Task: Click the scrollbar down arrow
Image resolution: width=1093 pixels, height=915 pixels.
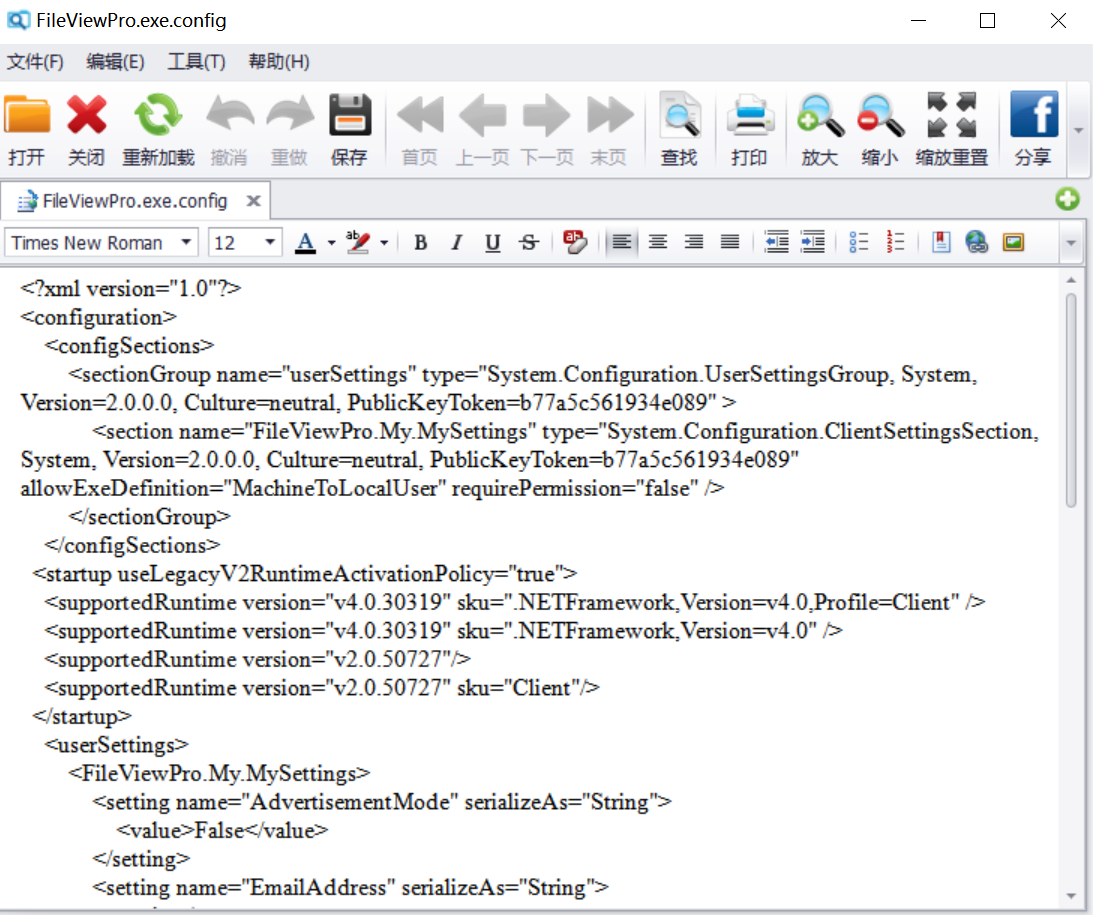Action: (1071, 896)
